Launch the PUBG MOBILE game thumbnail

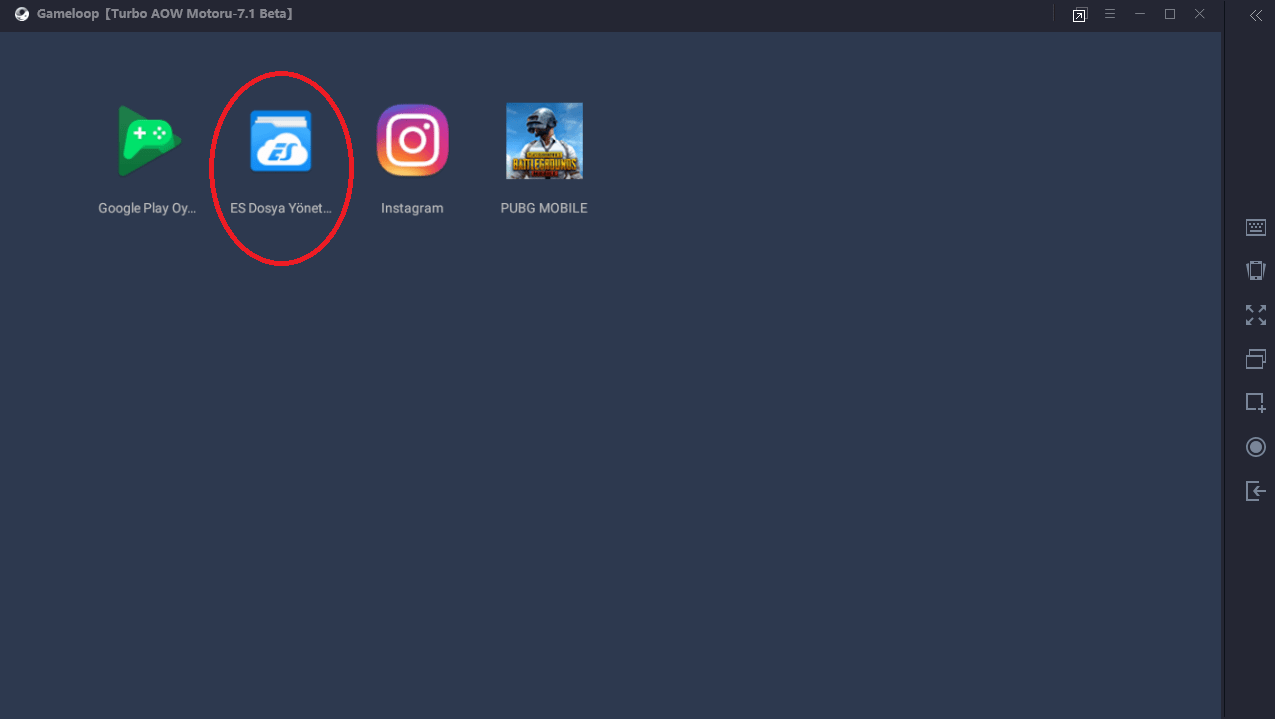point(544,141)
